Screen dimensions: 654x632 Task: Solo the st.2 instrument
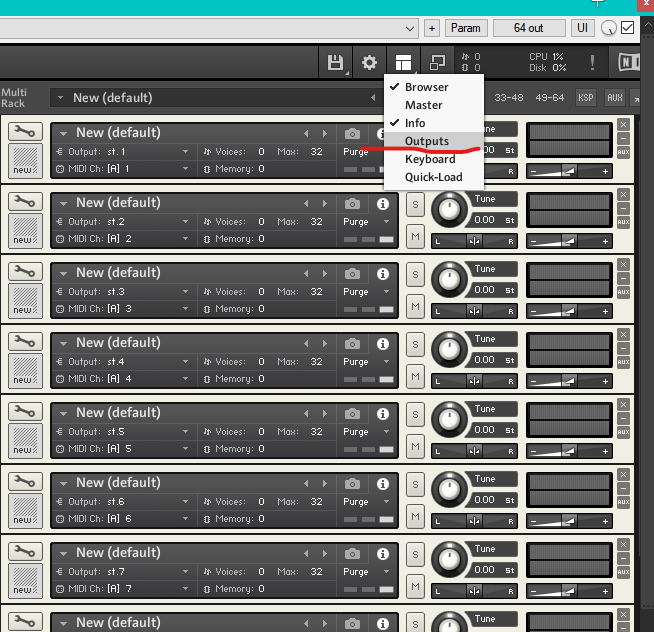415,204
